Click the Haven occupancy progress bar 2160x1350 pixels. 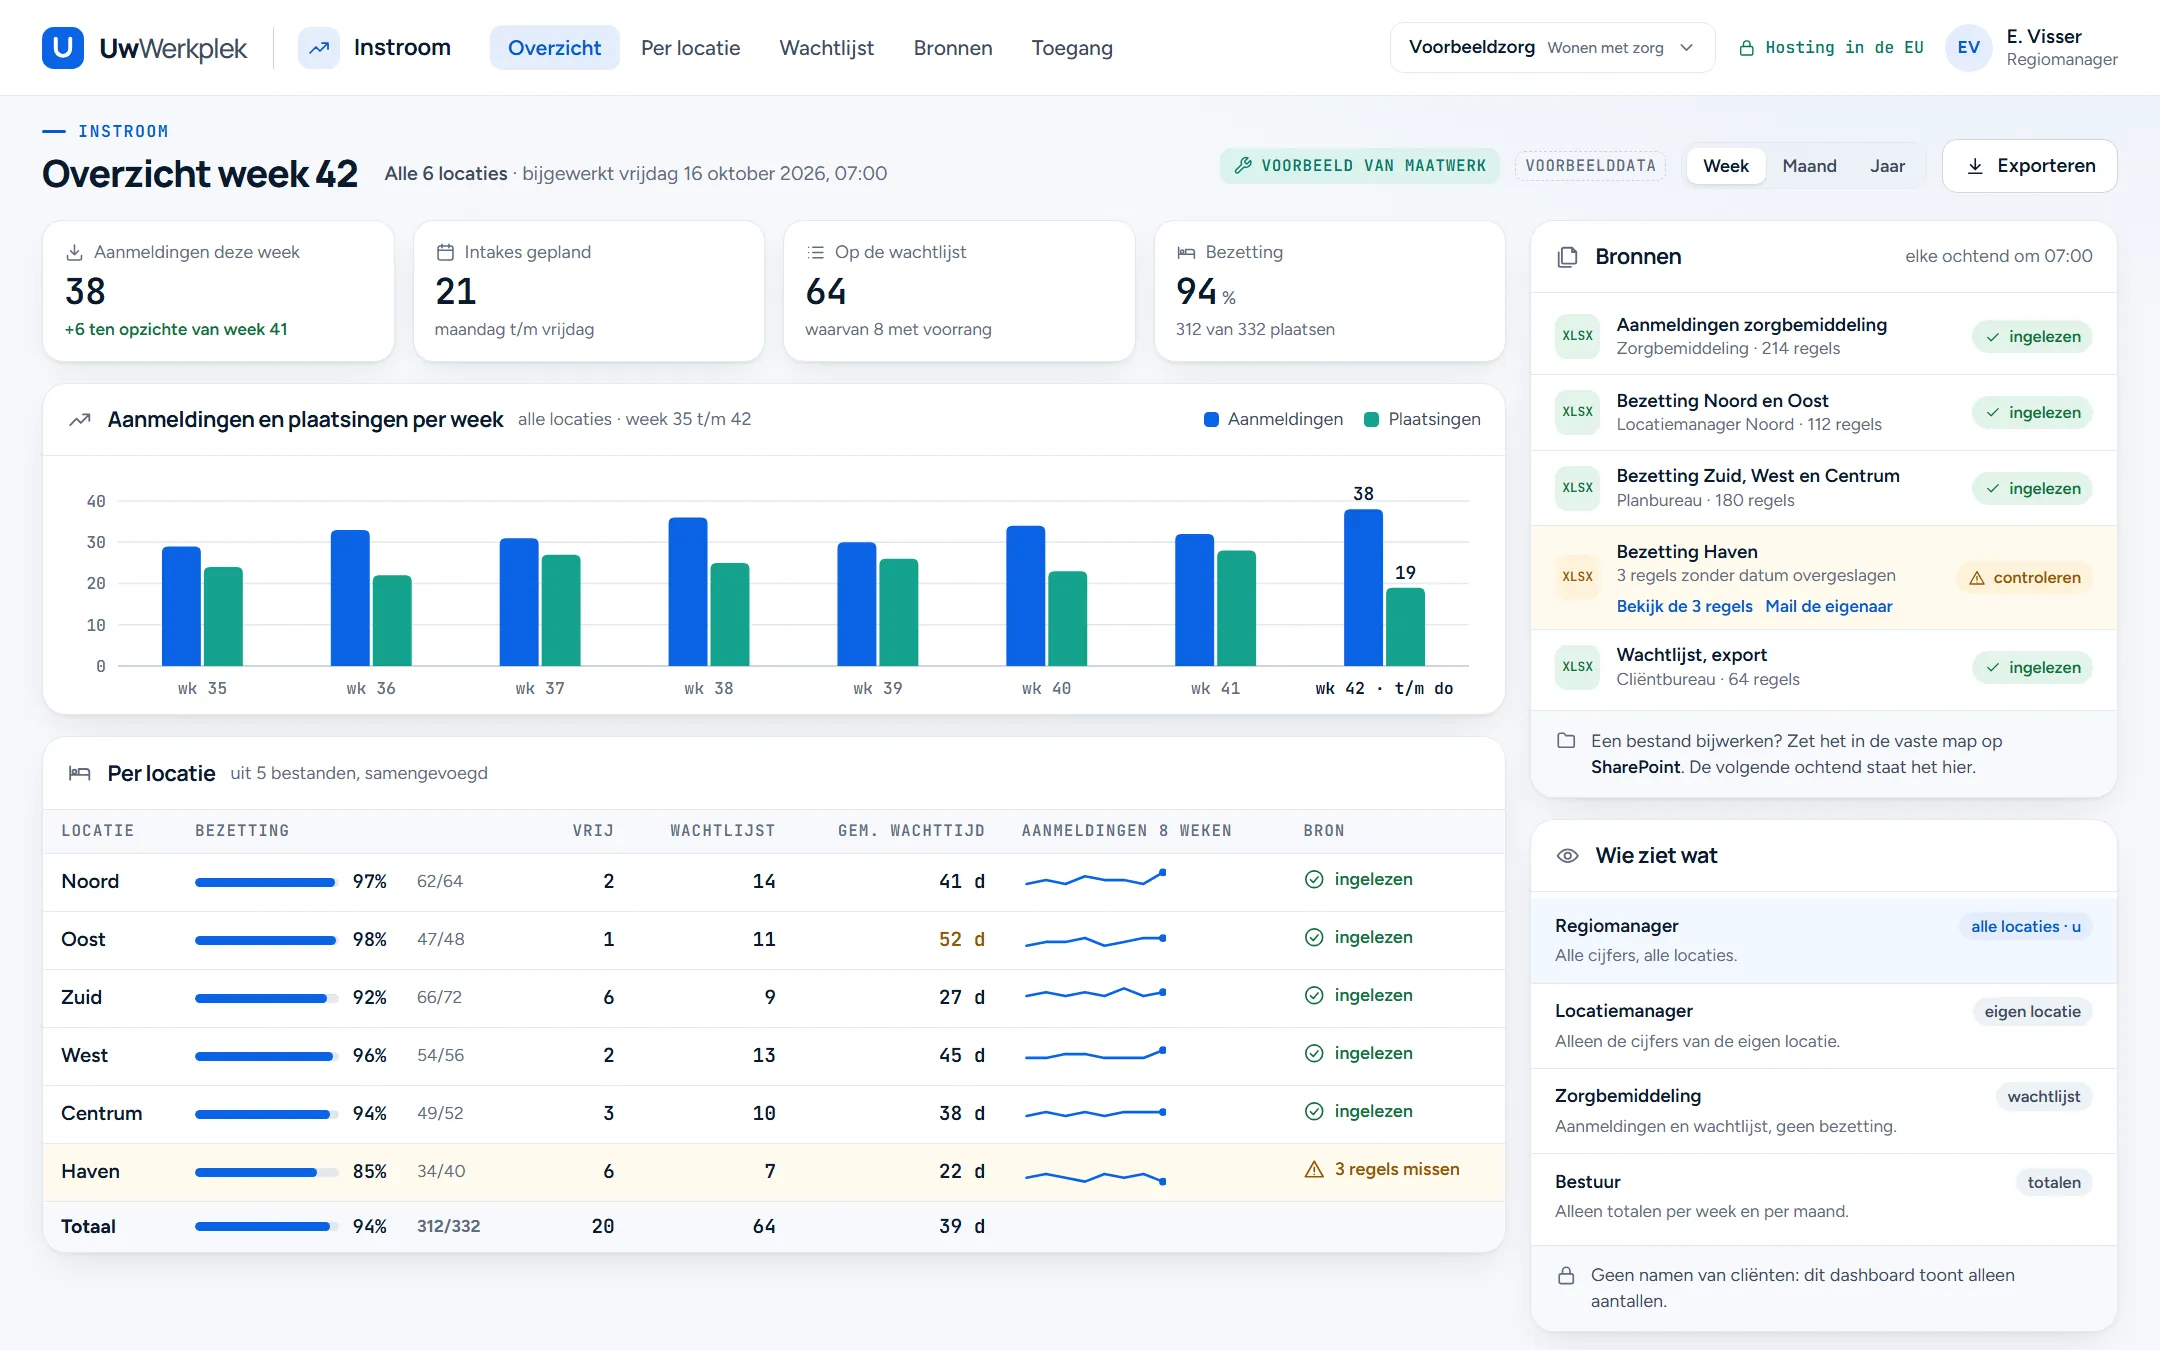click(266, 1172)
